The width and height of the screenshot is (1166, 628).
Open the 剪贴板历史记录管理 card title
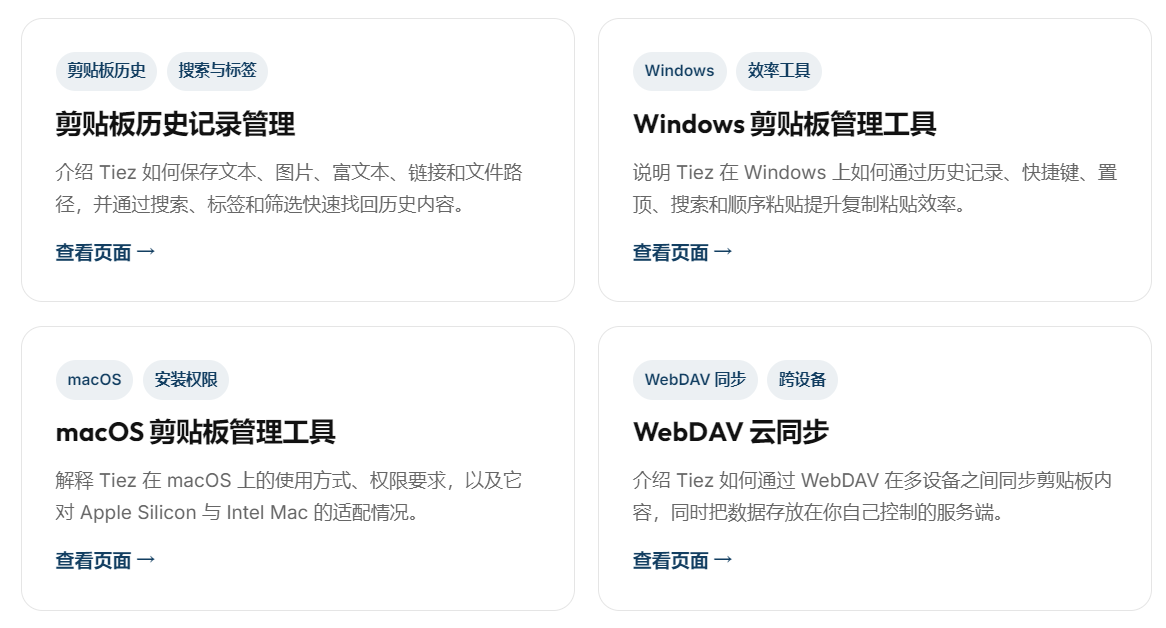175,123
